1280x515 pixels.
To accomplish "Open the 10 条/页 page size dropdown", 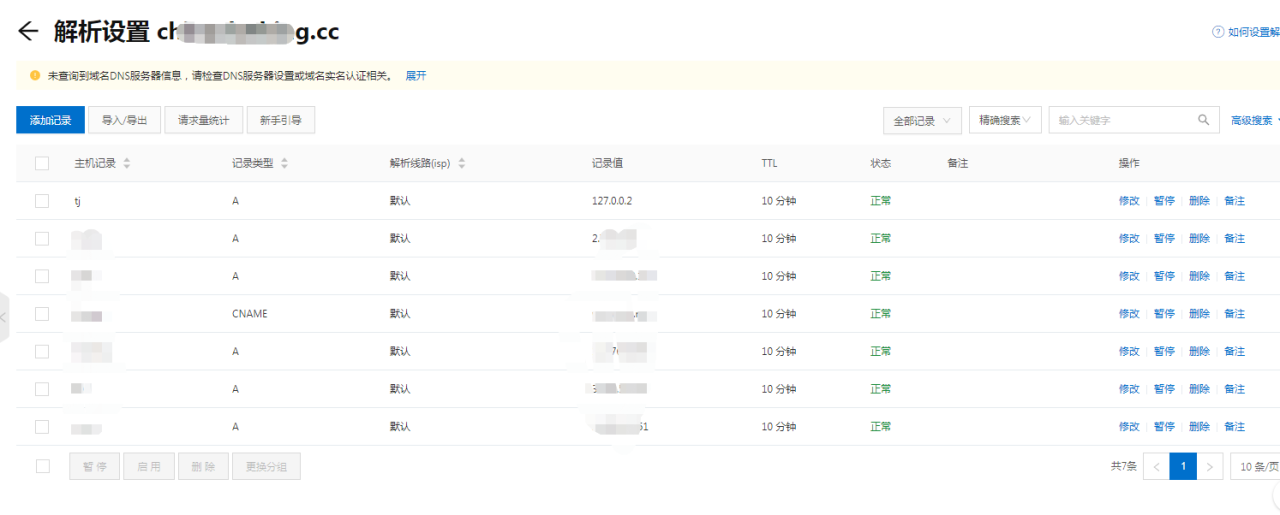I will [1258, 466].
